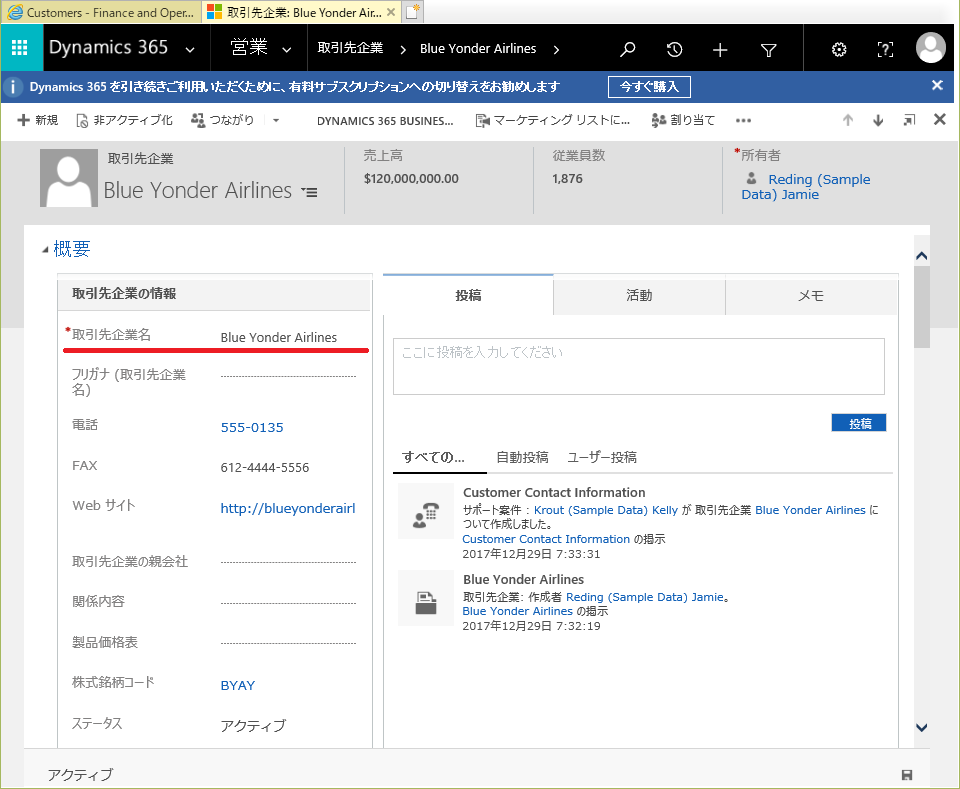This screenshot has height=789, width=960.
Task: Click the FAX value 612-4444-5556
Action: 264,468
